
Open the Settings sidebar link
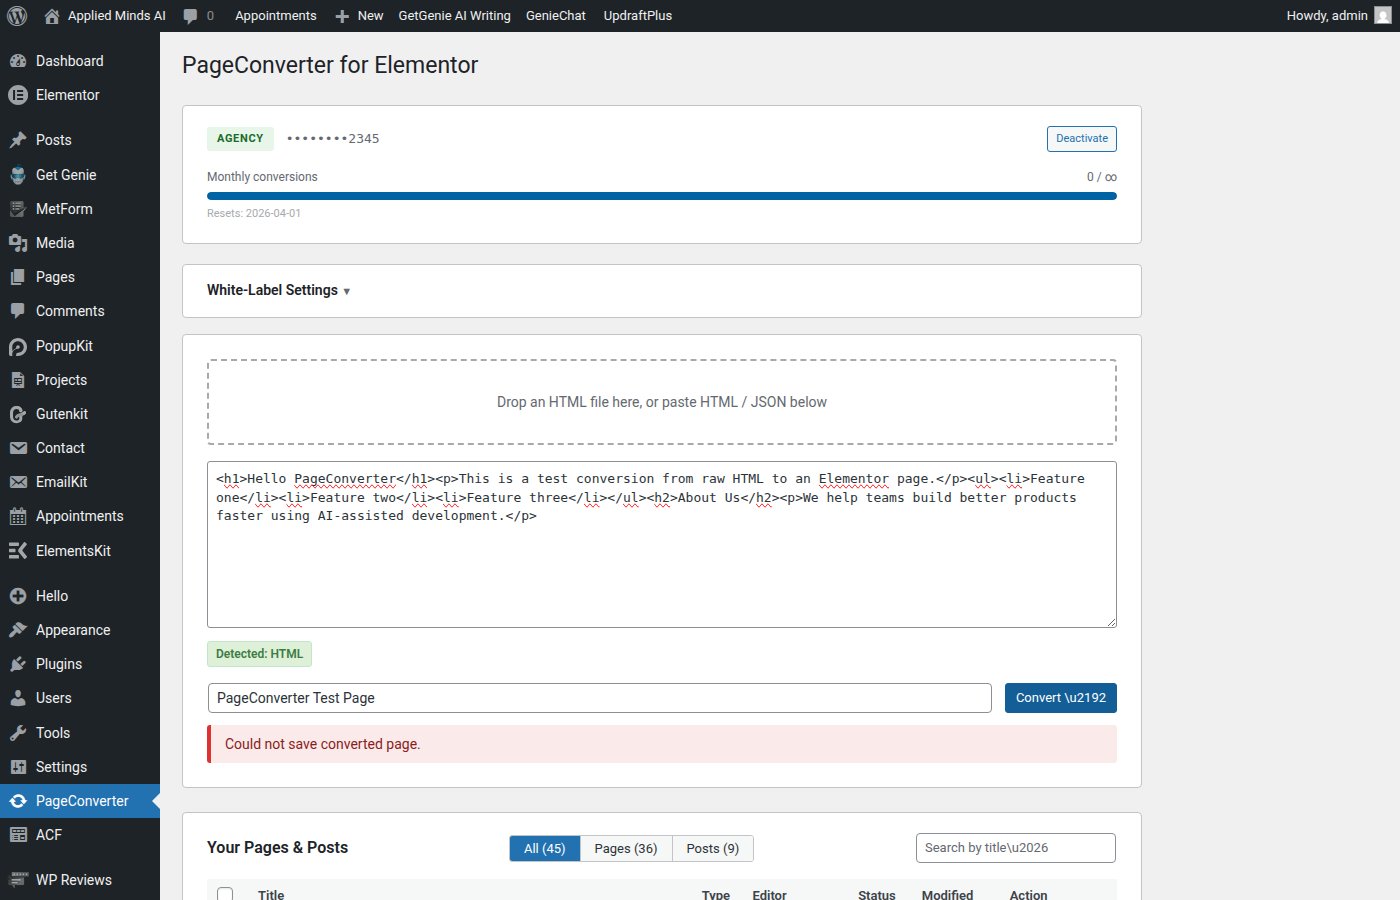[80, 767]
